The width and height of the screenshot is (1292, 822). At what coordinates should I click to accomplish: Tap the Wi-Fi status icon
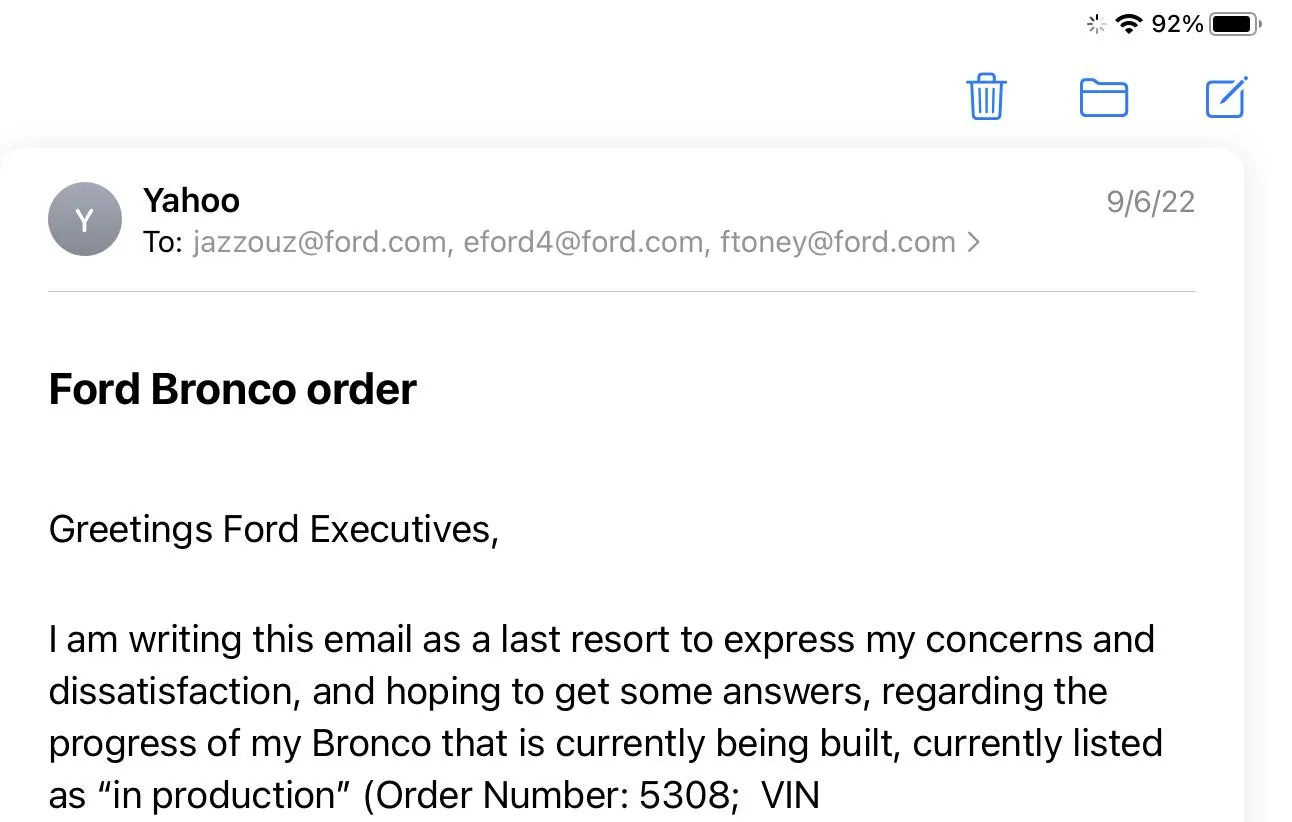(x=1129, y=24)
